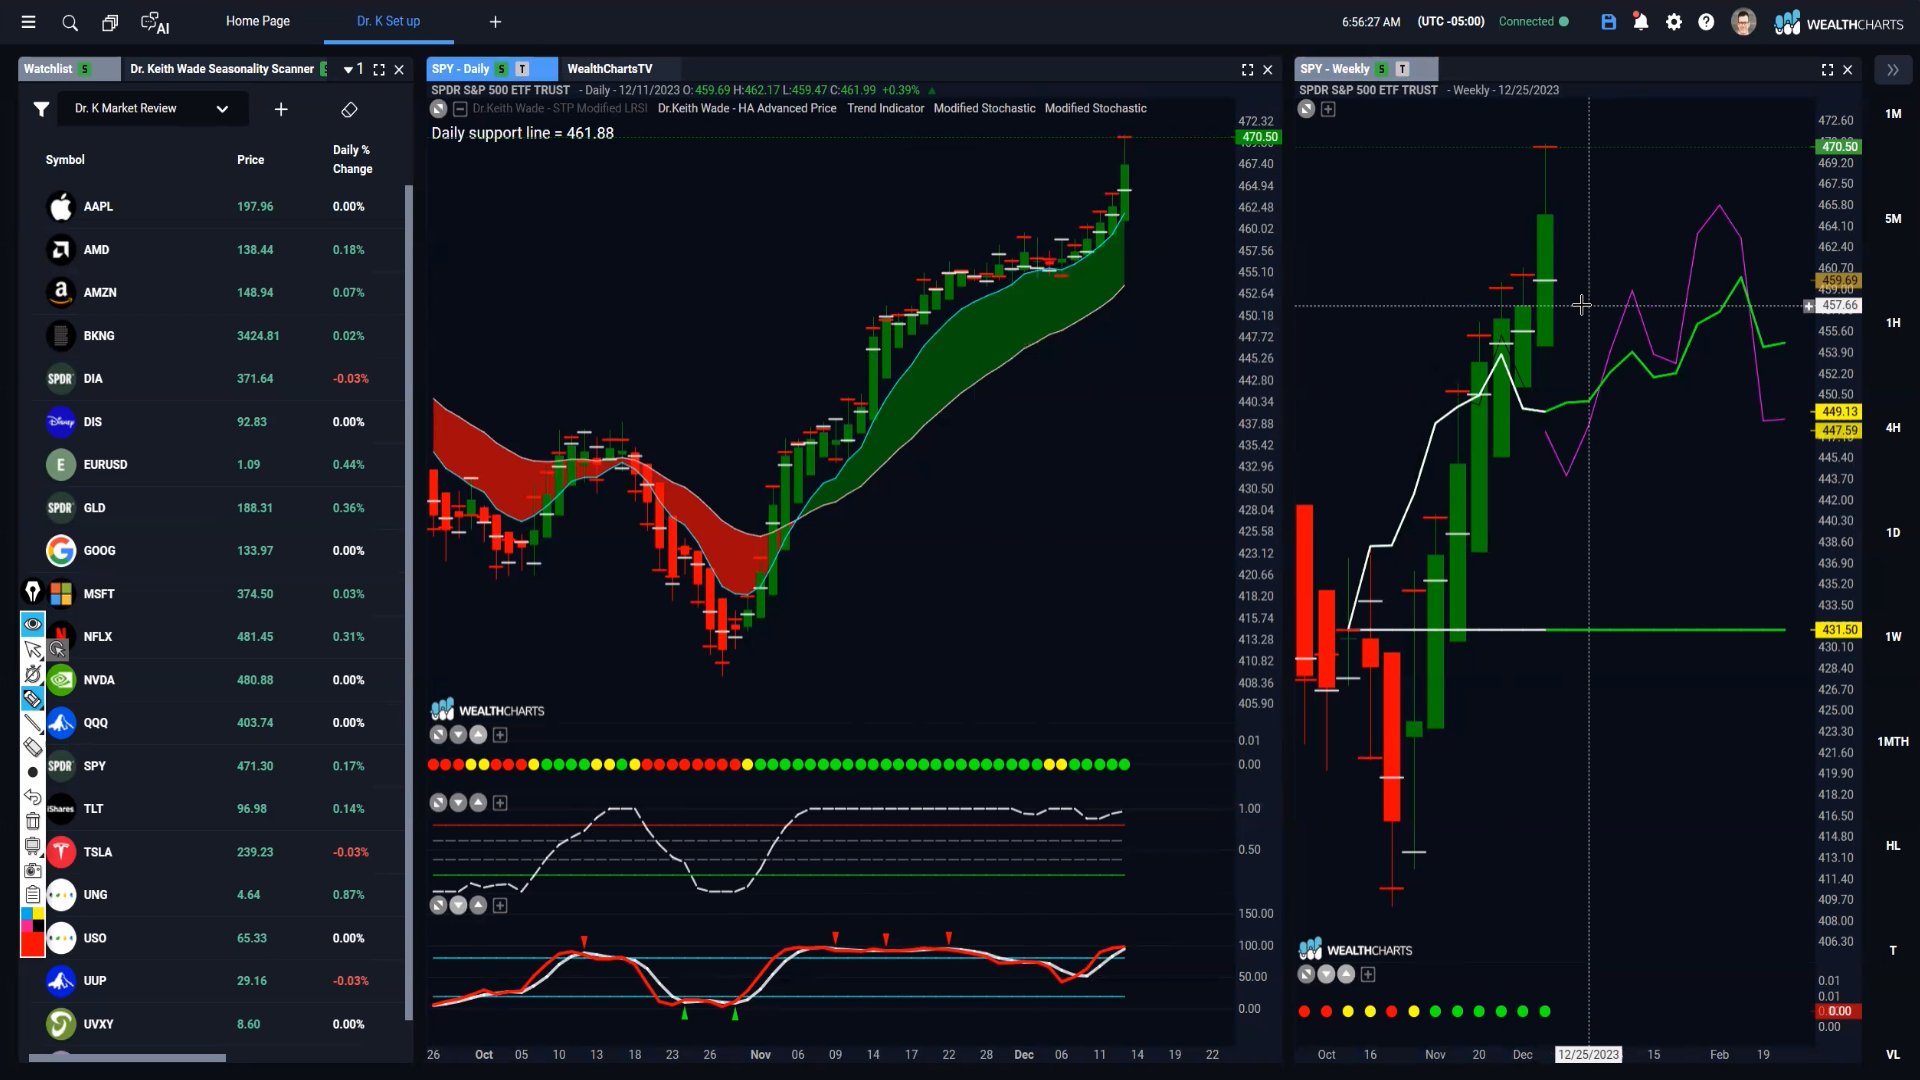Screen dimensions: 1920x1080
Task: Expand the bottom stochastic pane with the plus box
Action: point(500,906)
